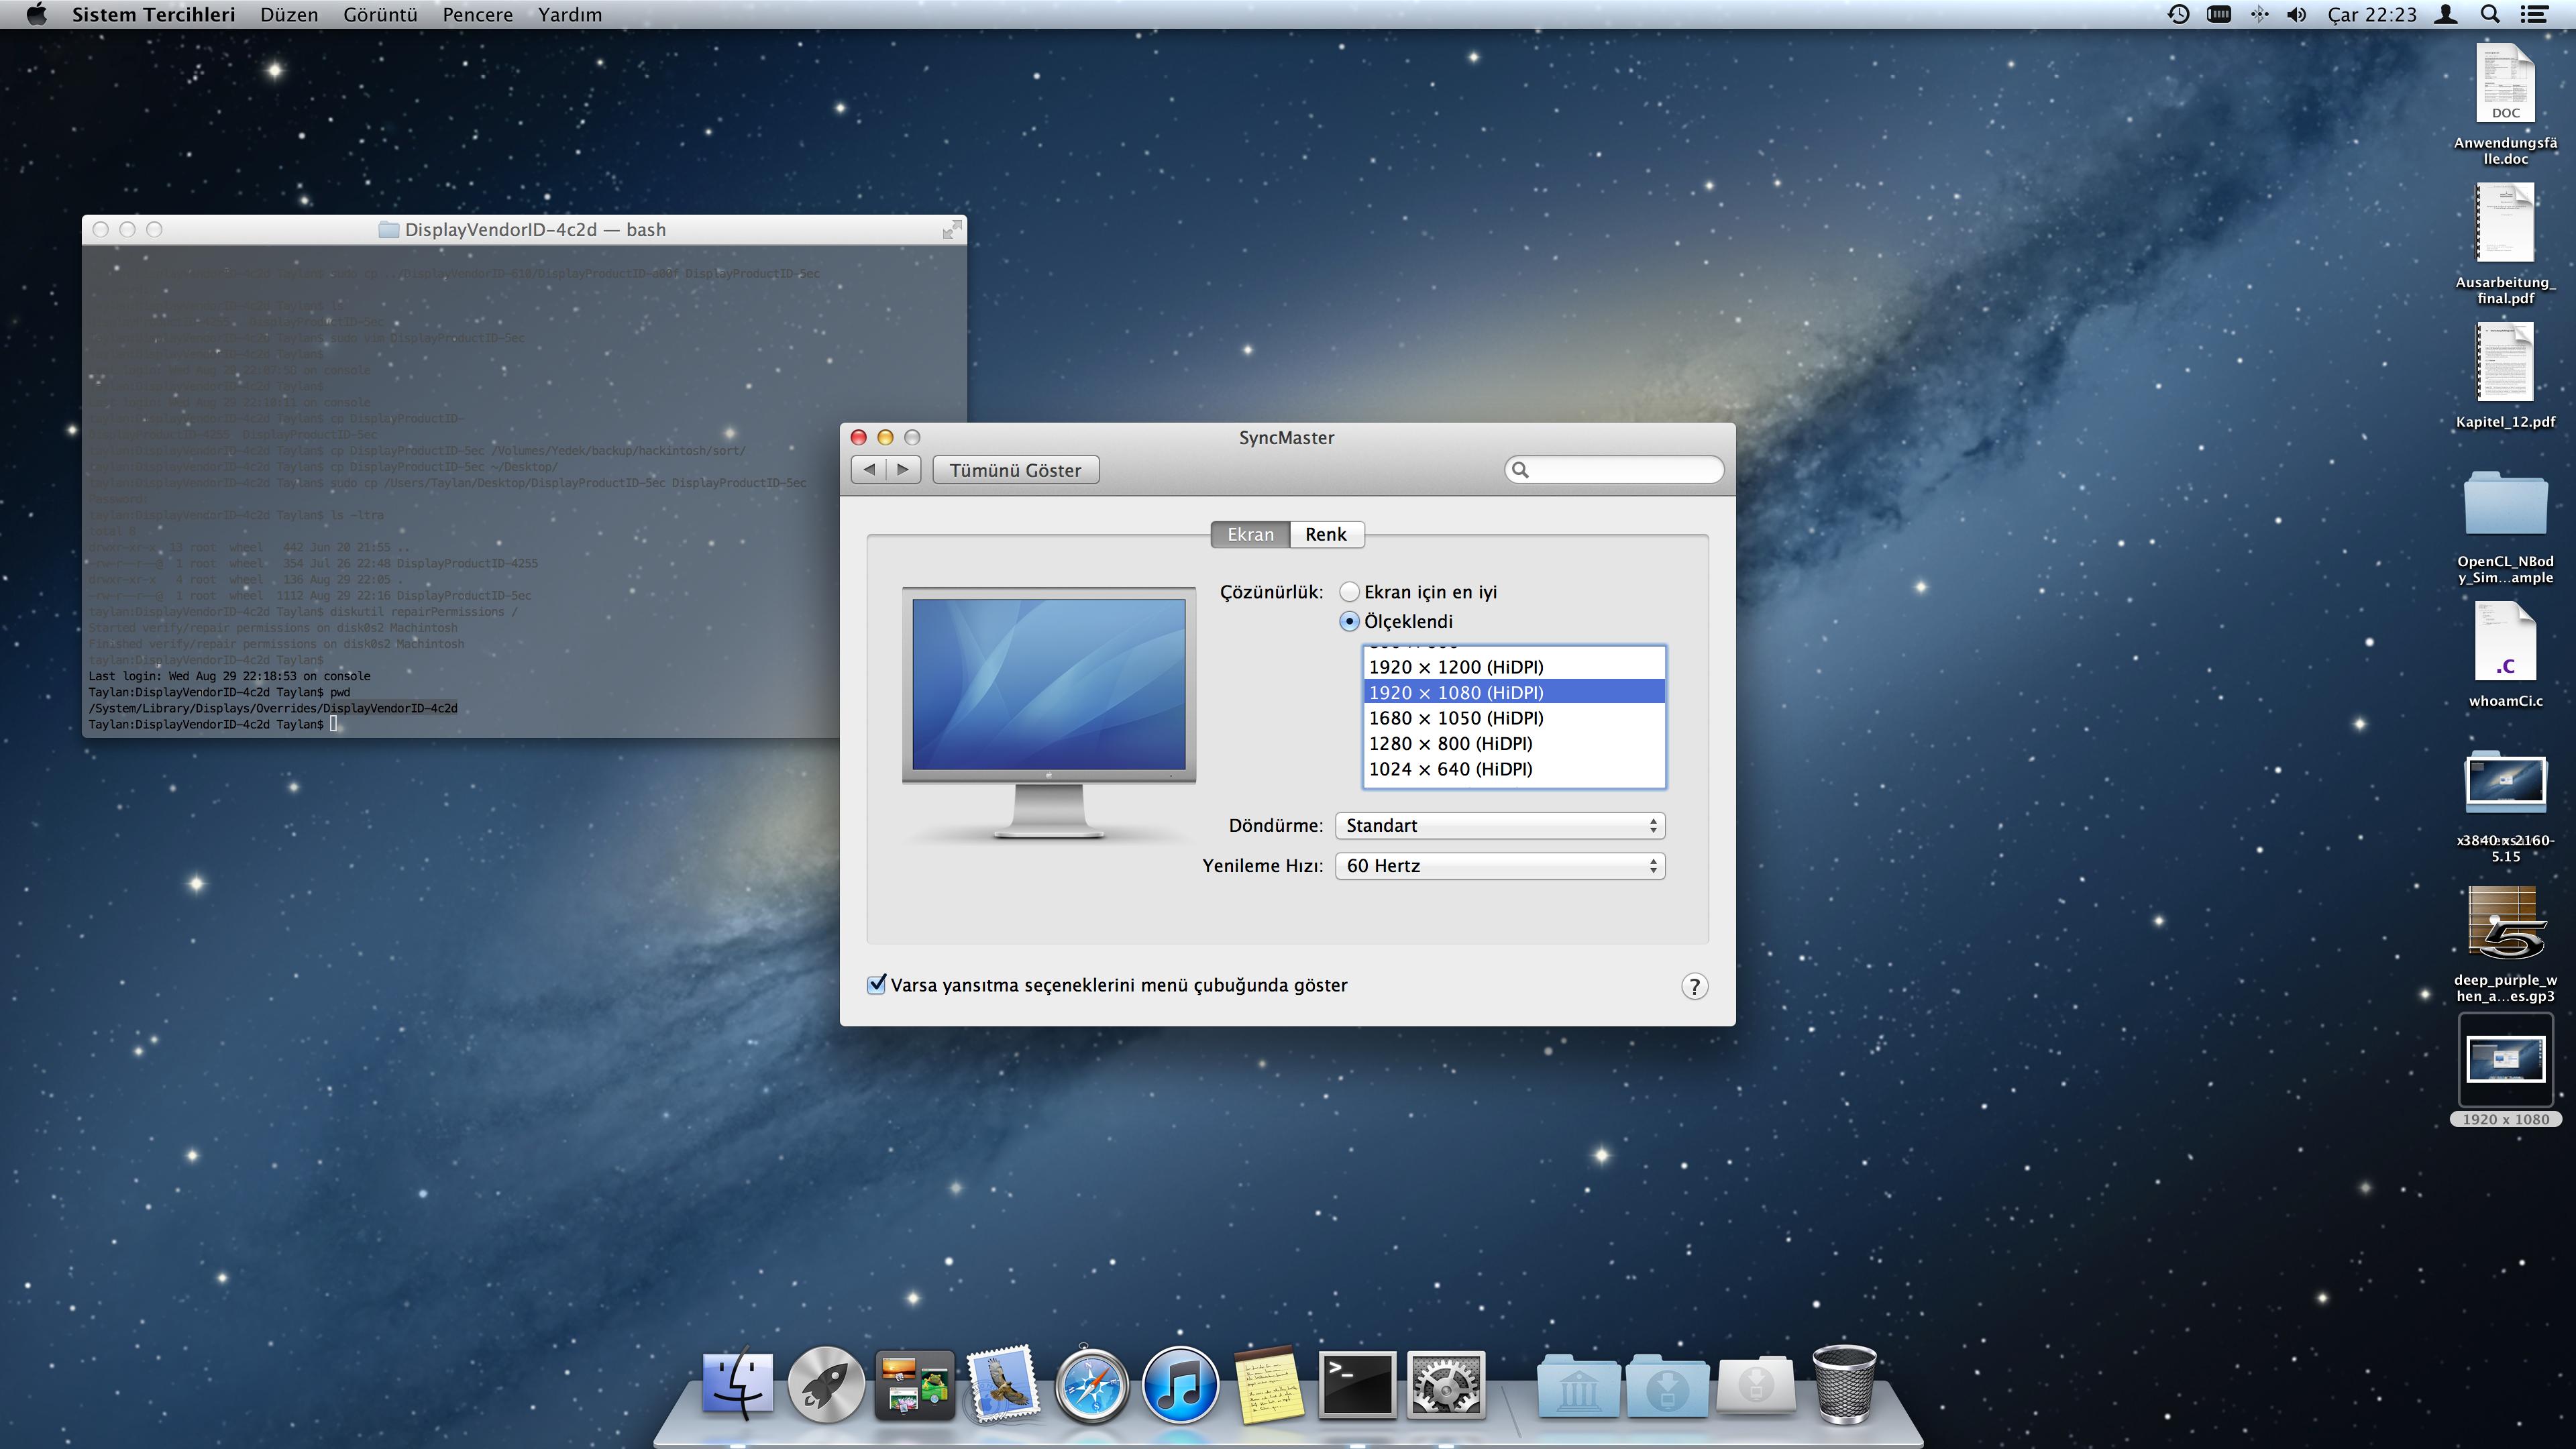
Task: Open Yardım menu
Action: (570, 14)
